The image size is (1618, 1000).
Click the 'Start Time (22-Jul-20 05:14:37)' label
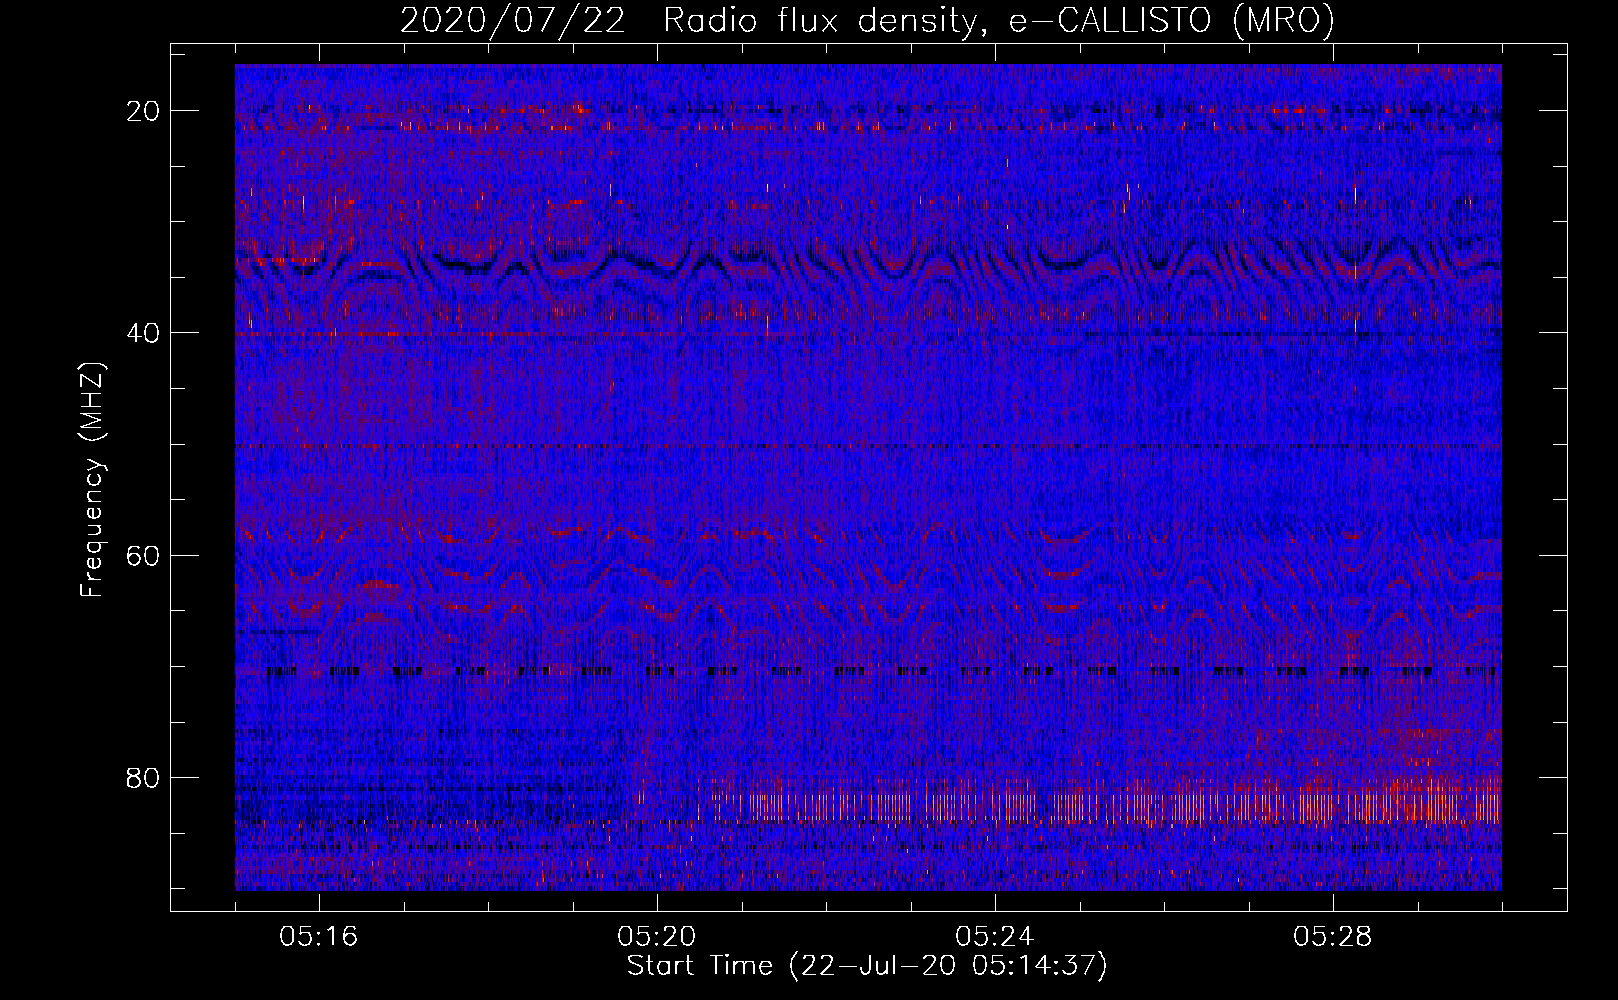(x=867, y=966)
